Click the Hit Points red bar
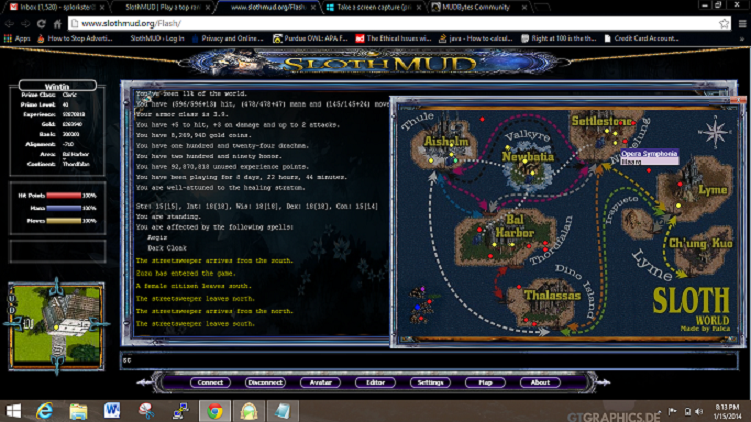Screen dimensions: 751x422 (64, 195)
